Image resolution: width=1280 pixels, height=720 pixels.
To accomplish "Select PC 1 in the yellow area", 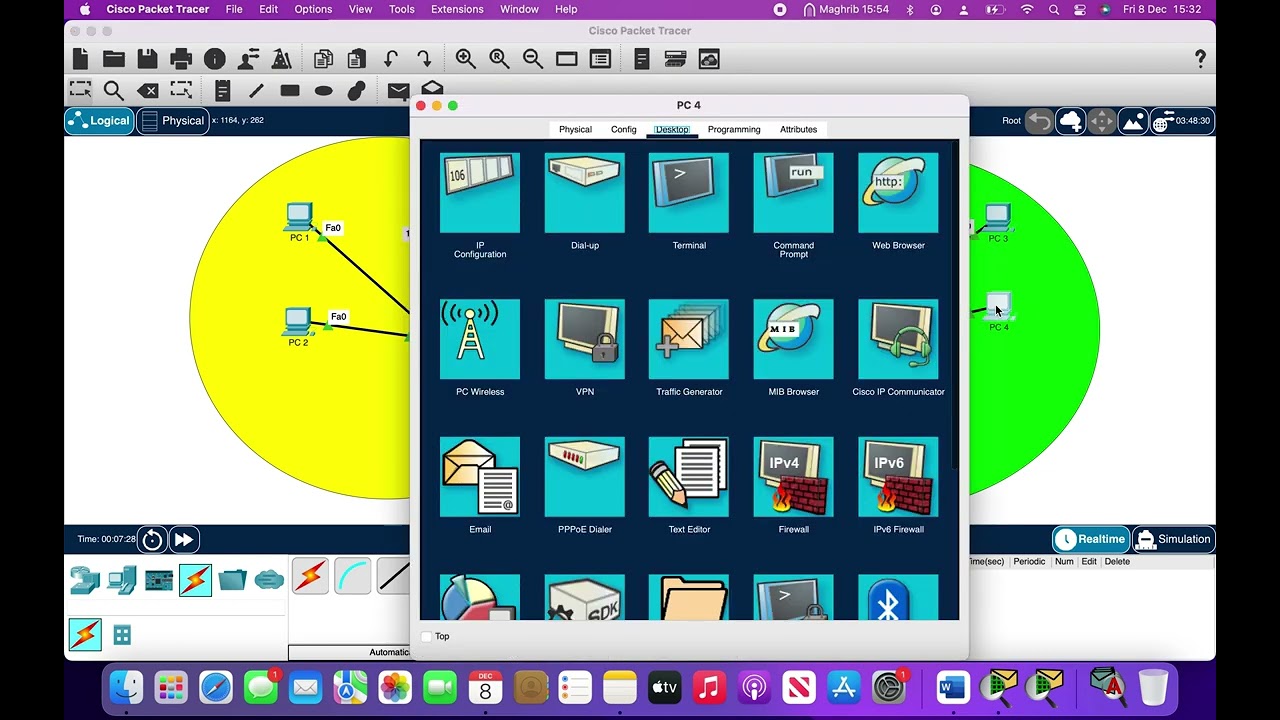I will click(x=298, y=216).
